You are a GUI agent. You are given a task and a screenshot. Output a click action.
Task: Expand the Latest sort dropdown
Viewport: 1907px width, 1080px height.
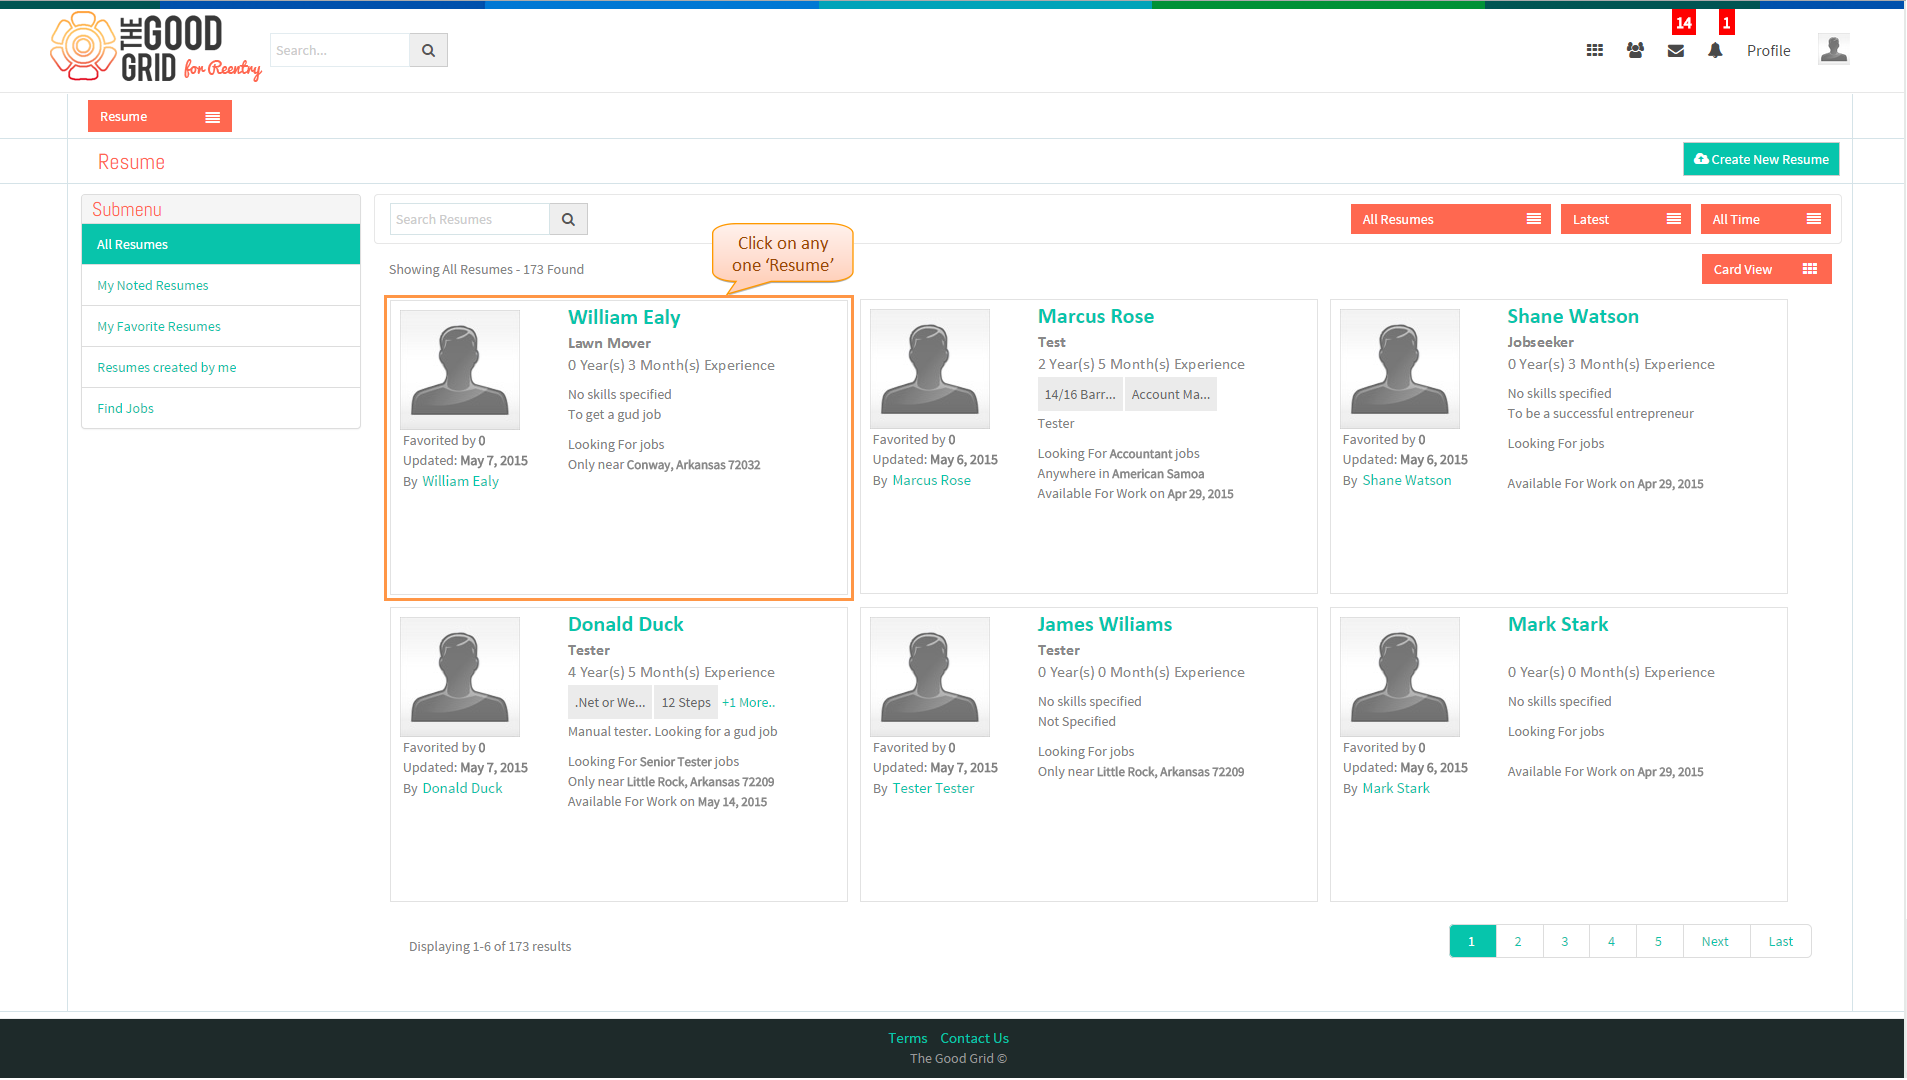point(1626,219)
